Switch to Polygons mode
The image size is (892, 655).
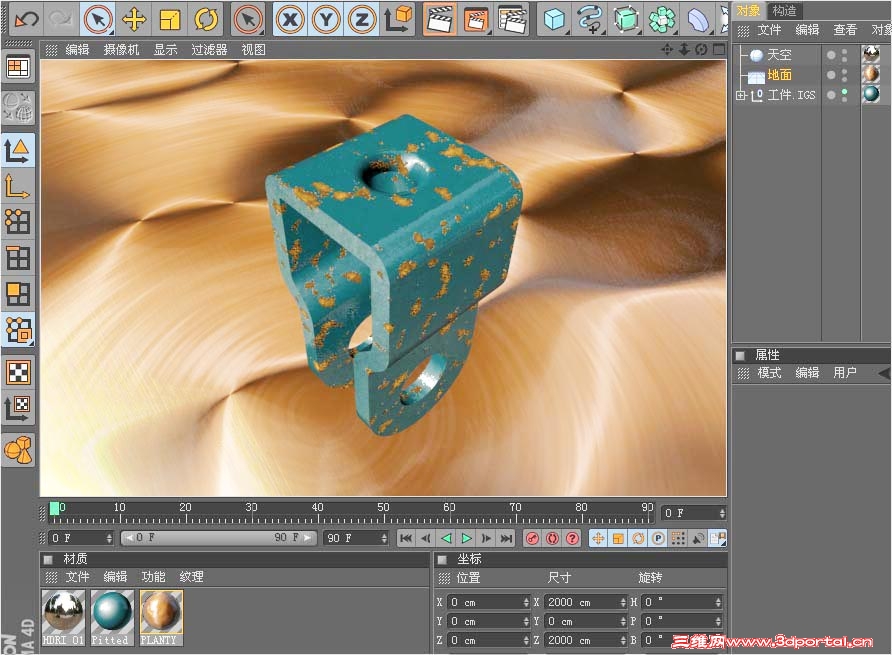point(18,294)
